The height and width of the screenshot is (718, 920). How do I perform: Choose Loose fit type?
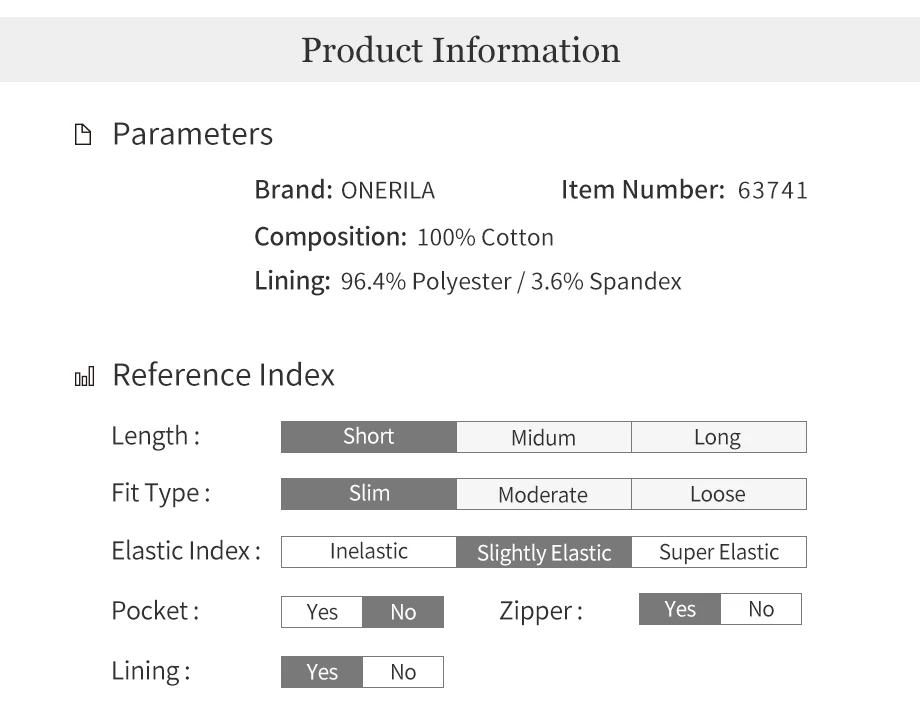[x=719, y=494]
